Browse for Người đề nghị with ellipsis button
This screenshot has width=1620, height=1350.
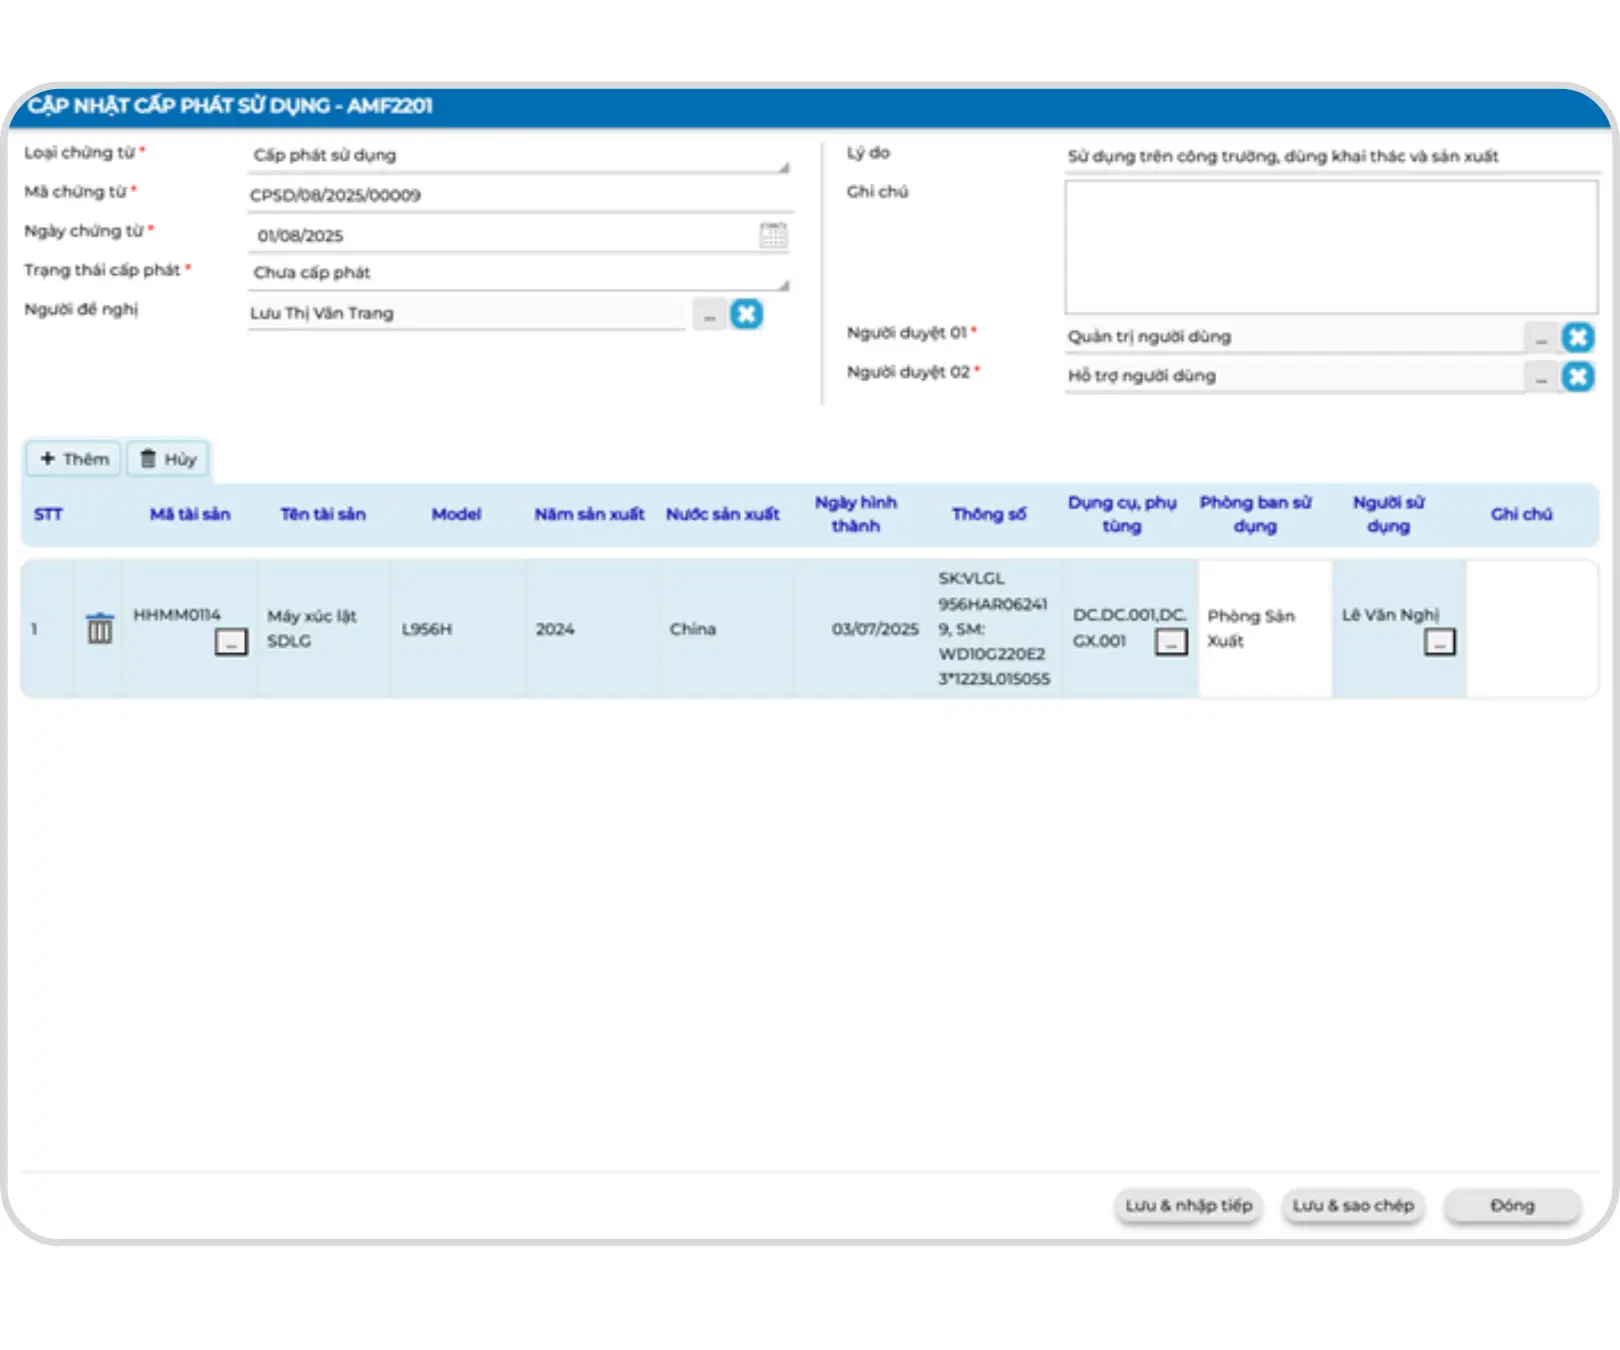(709, 315)
